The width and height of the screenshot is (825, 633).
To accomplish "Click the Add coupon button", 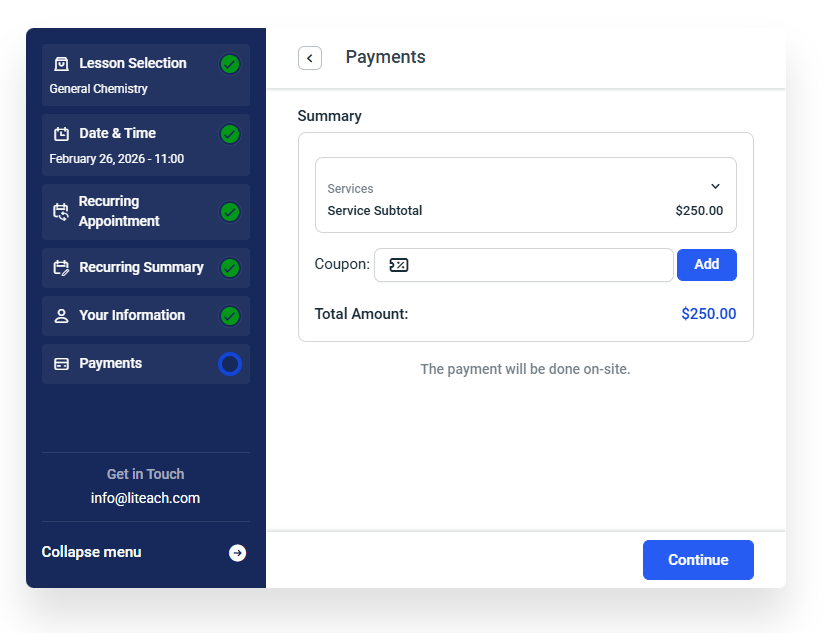I will [707, 265].
